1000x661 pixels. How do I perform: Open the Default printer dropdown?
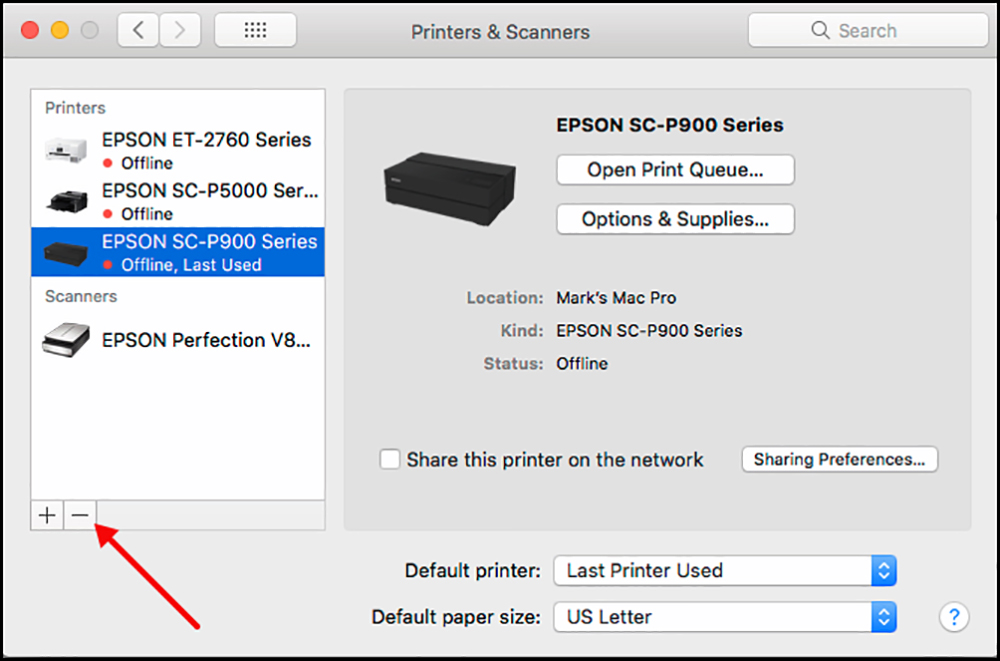click(x=725, y=570)
